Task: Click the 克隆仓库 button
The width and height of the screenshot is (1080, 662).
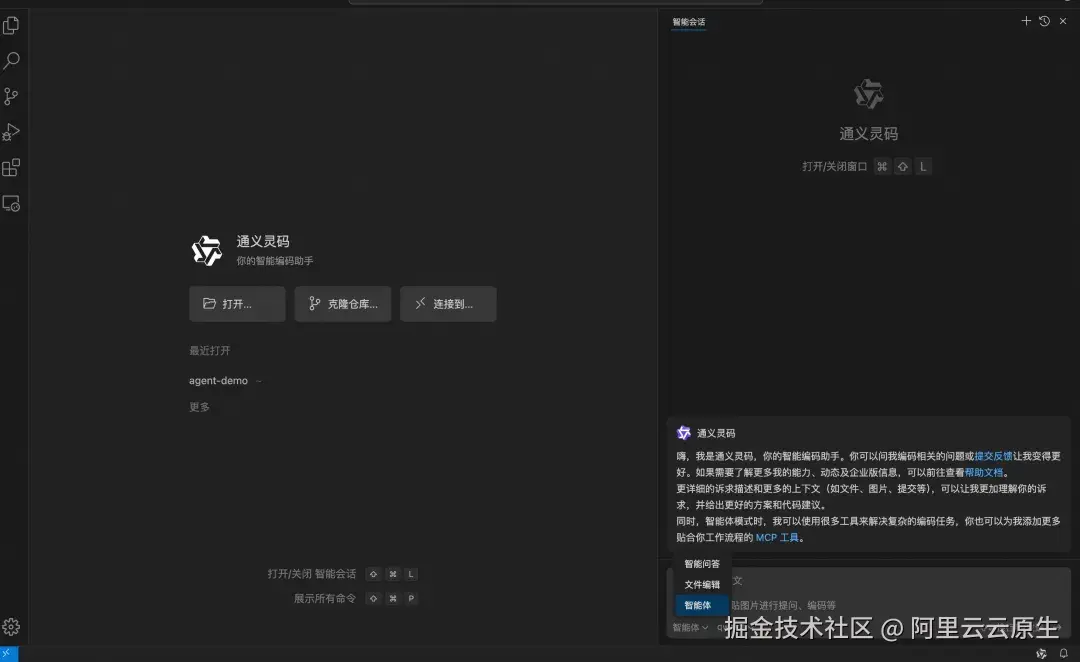Action: tap(342, 303)
